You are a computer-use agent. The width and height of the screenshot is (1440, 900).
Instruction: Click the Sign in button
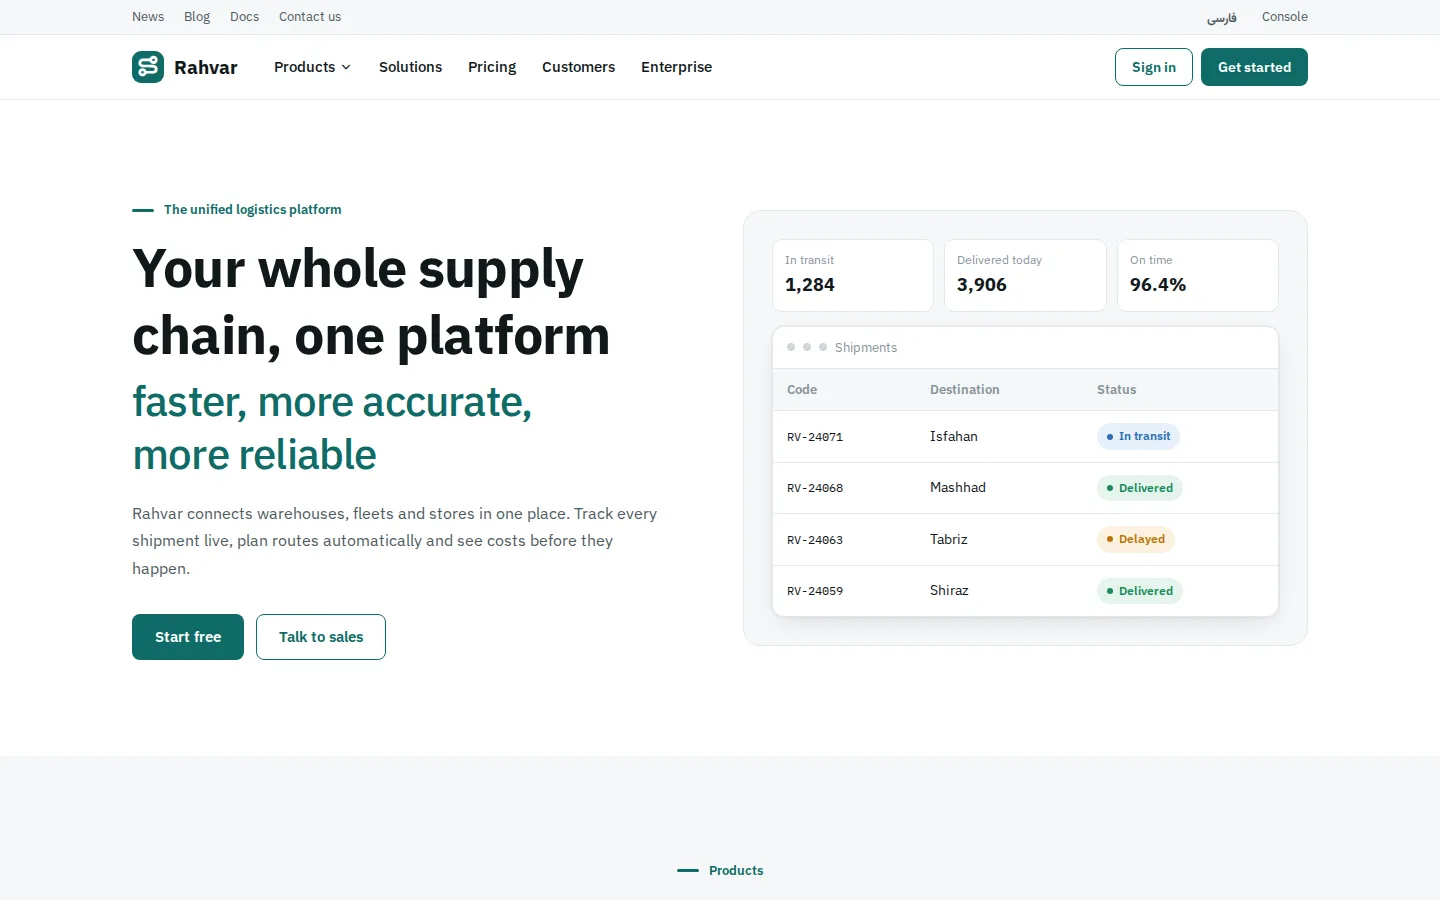click(1154, 67)
